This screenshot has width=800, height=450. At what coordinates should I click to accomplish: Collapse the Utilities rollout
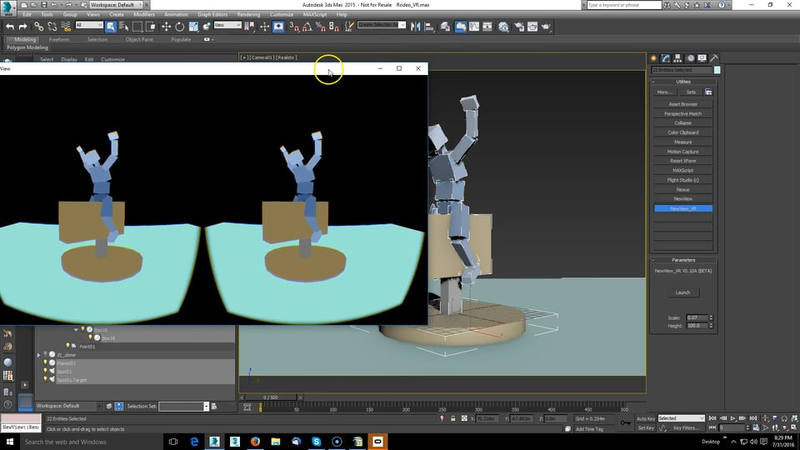pos(683,80)
